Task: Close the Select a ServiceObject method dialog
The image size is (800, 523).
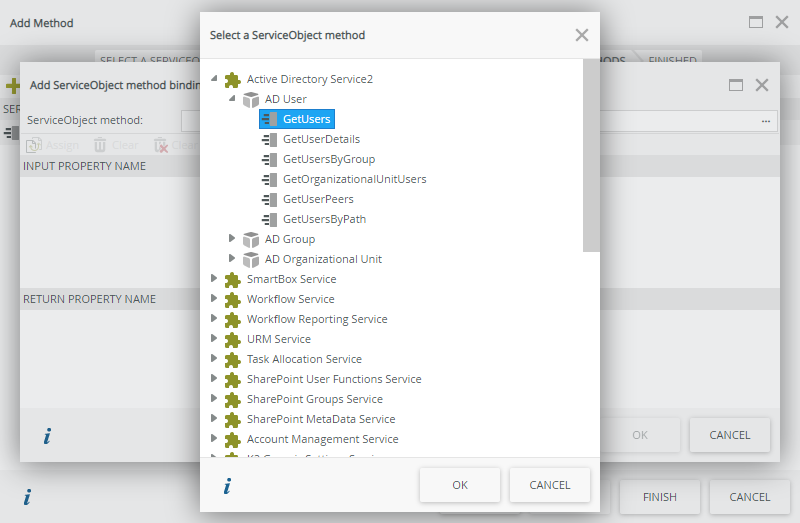Action: pos(582,35)
